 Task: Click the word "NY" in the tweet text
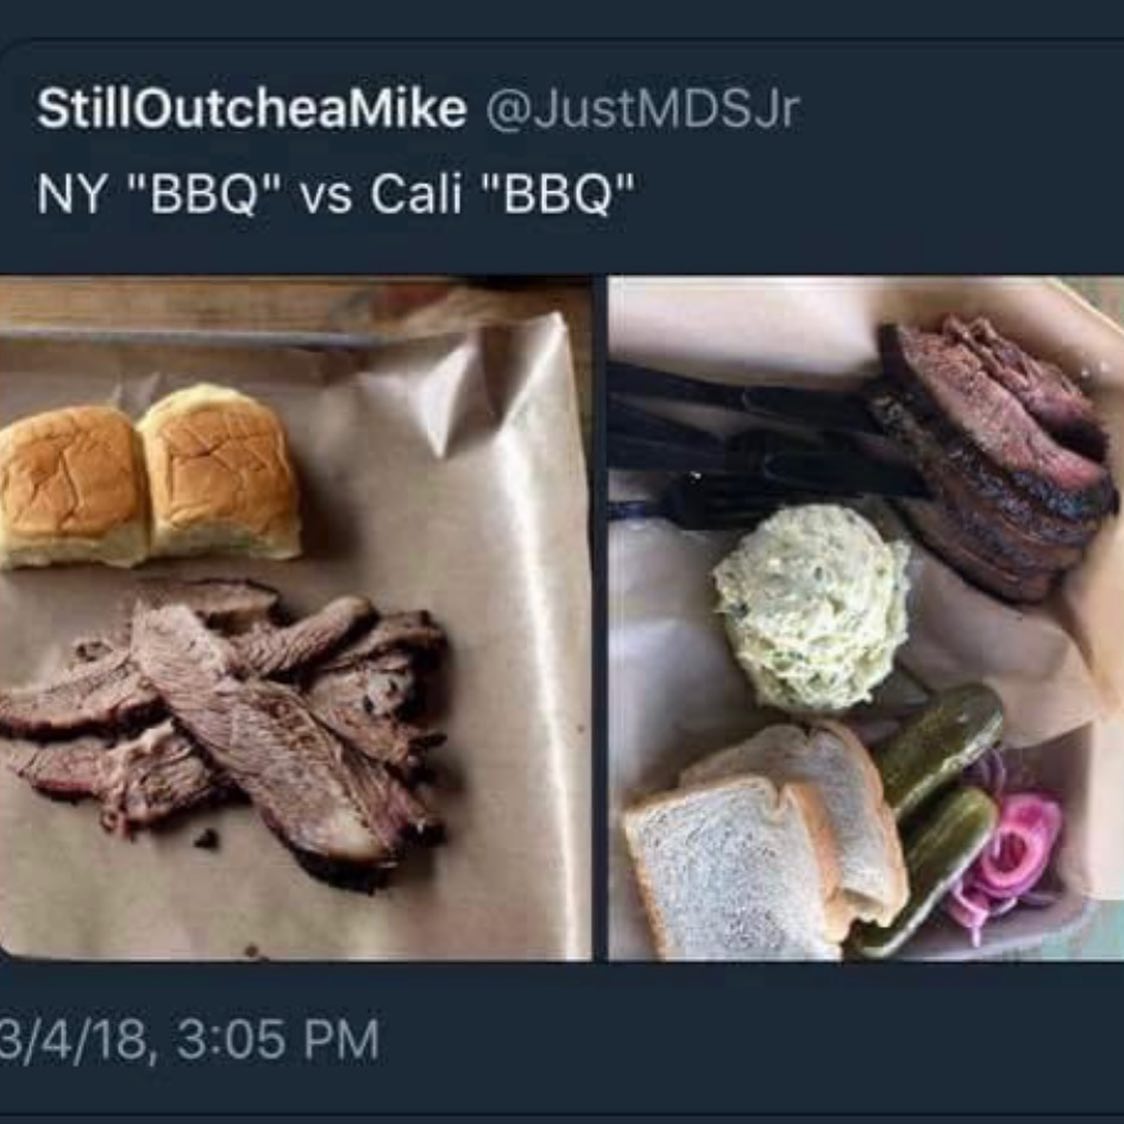[71, 194]
